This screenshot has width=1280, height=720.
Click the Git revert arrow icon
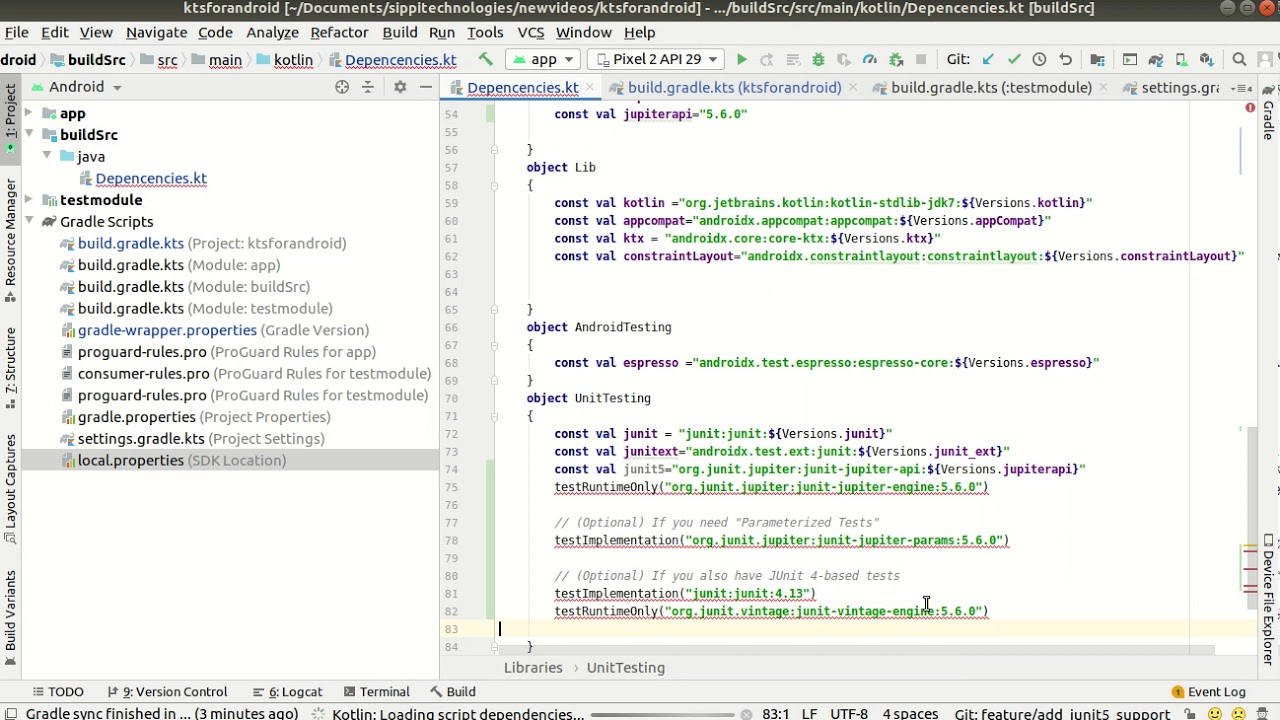pyautogui.click(x=1065, y=60)
